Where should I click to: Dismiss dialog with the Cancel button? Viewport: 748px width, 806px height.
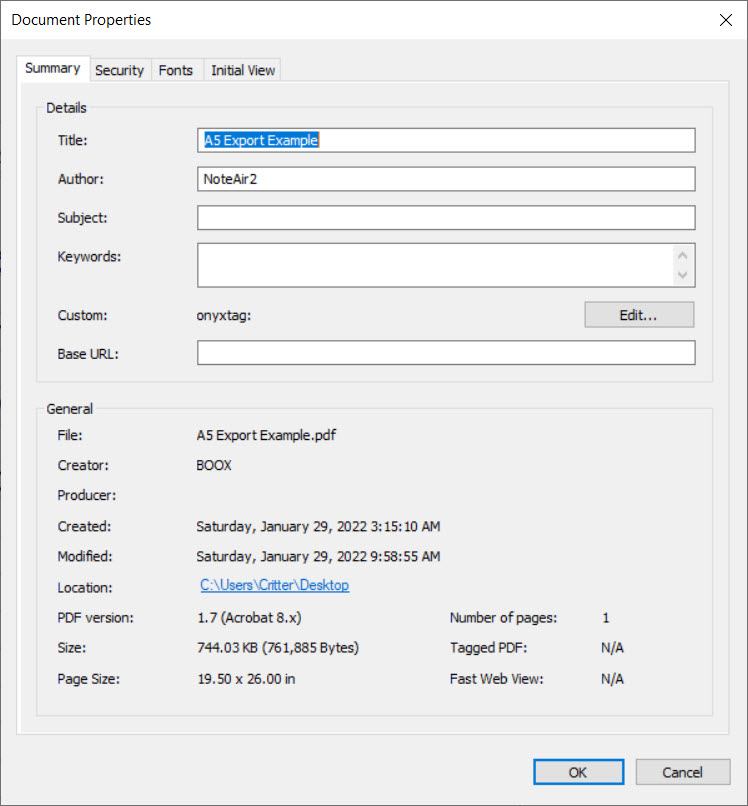click(683, 772)
